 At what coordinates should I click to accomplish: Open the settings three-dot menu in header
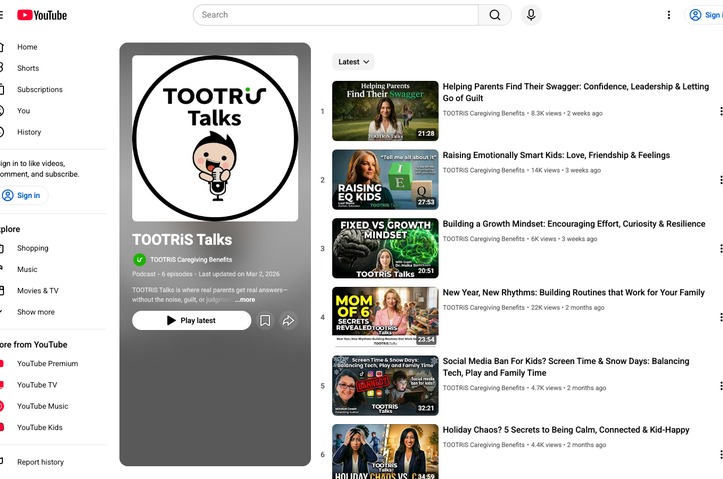click(x=669, y=15)
